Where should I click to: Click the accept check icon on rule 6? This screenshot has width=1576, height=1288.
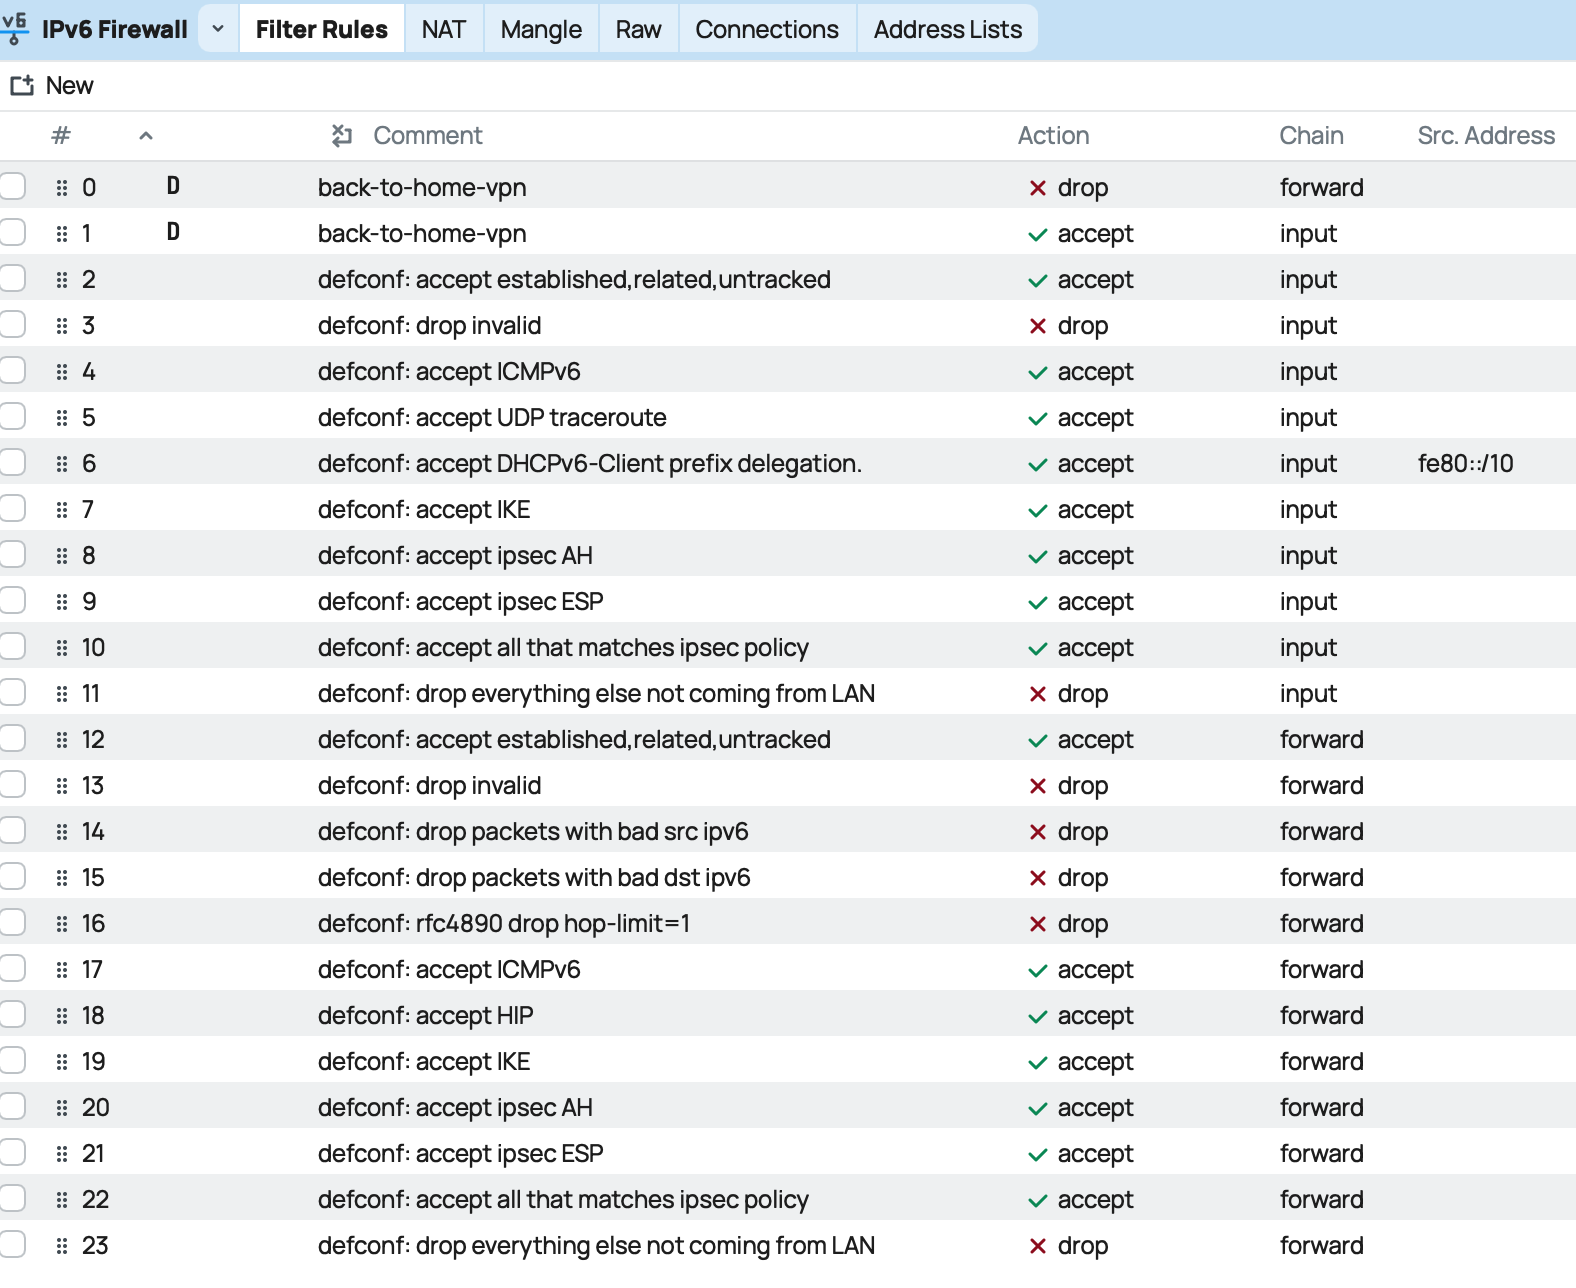[x=1038, y=465]
